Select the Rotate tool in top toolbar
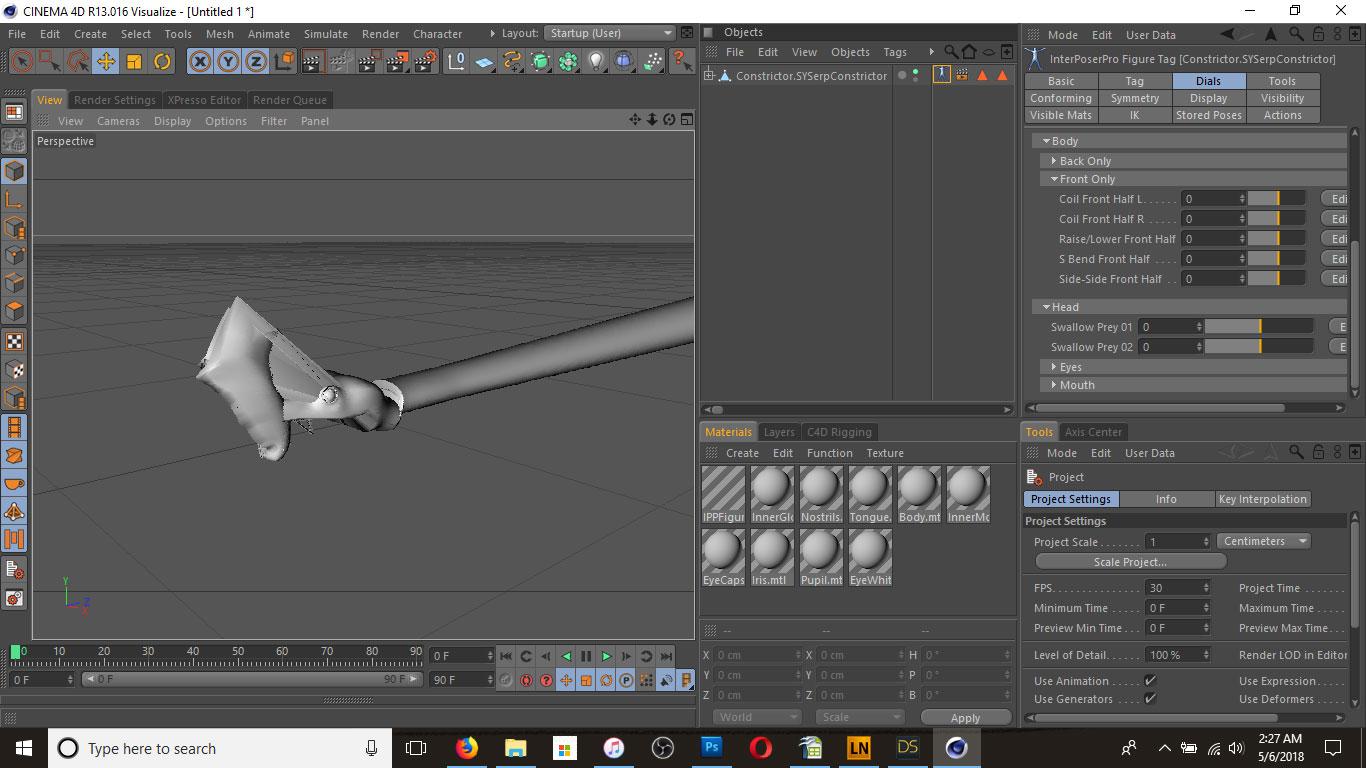 coord(162,62)
